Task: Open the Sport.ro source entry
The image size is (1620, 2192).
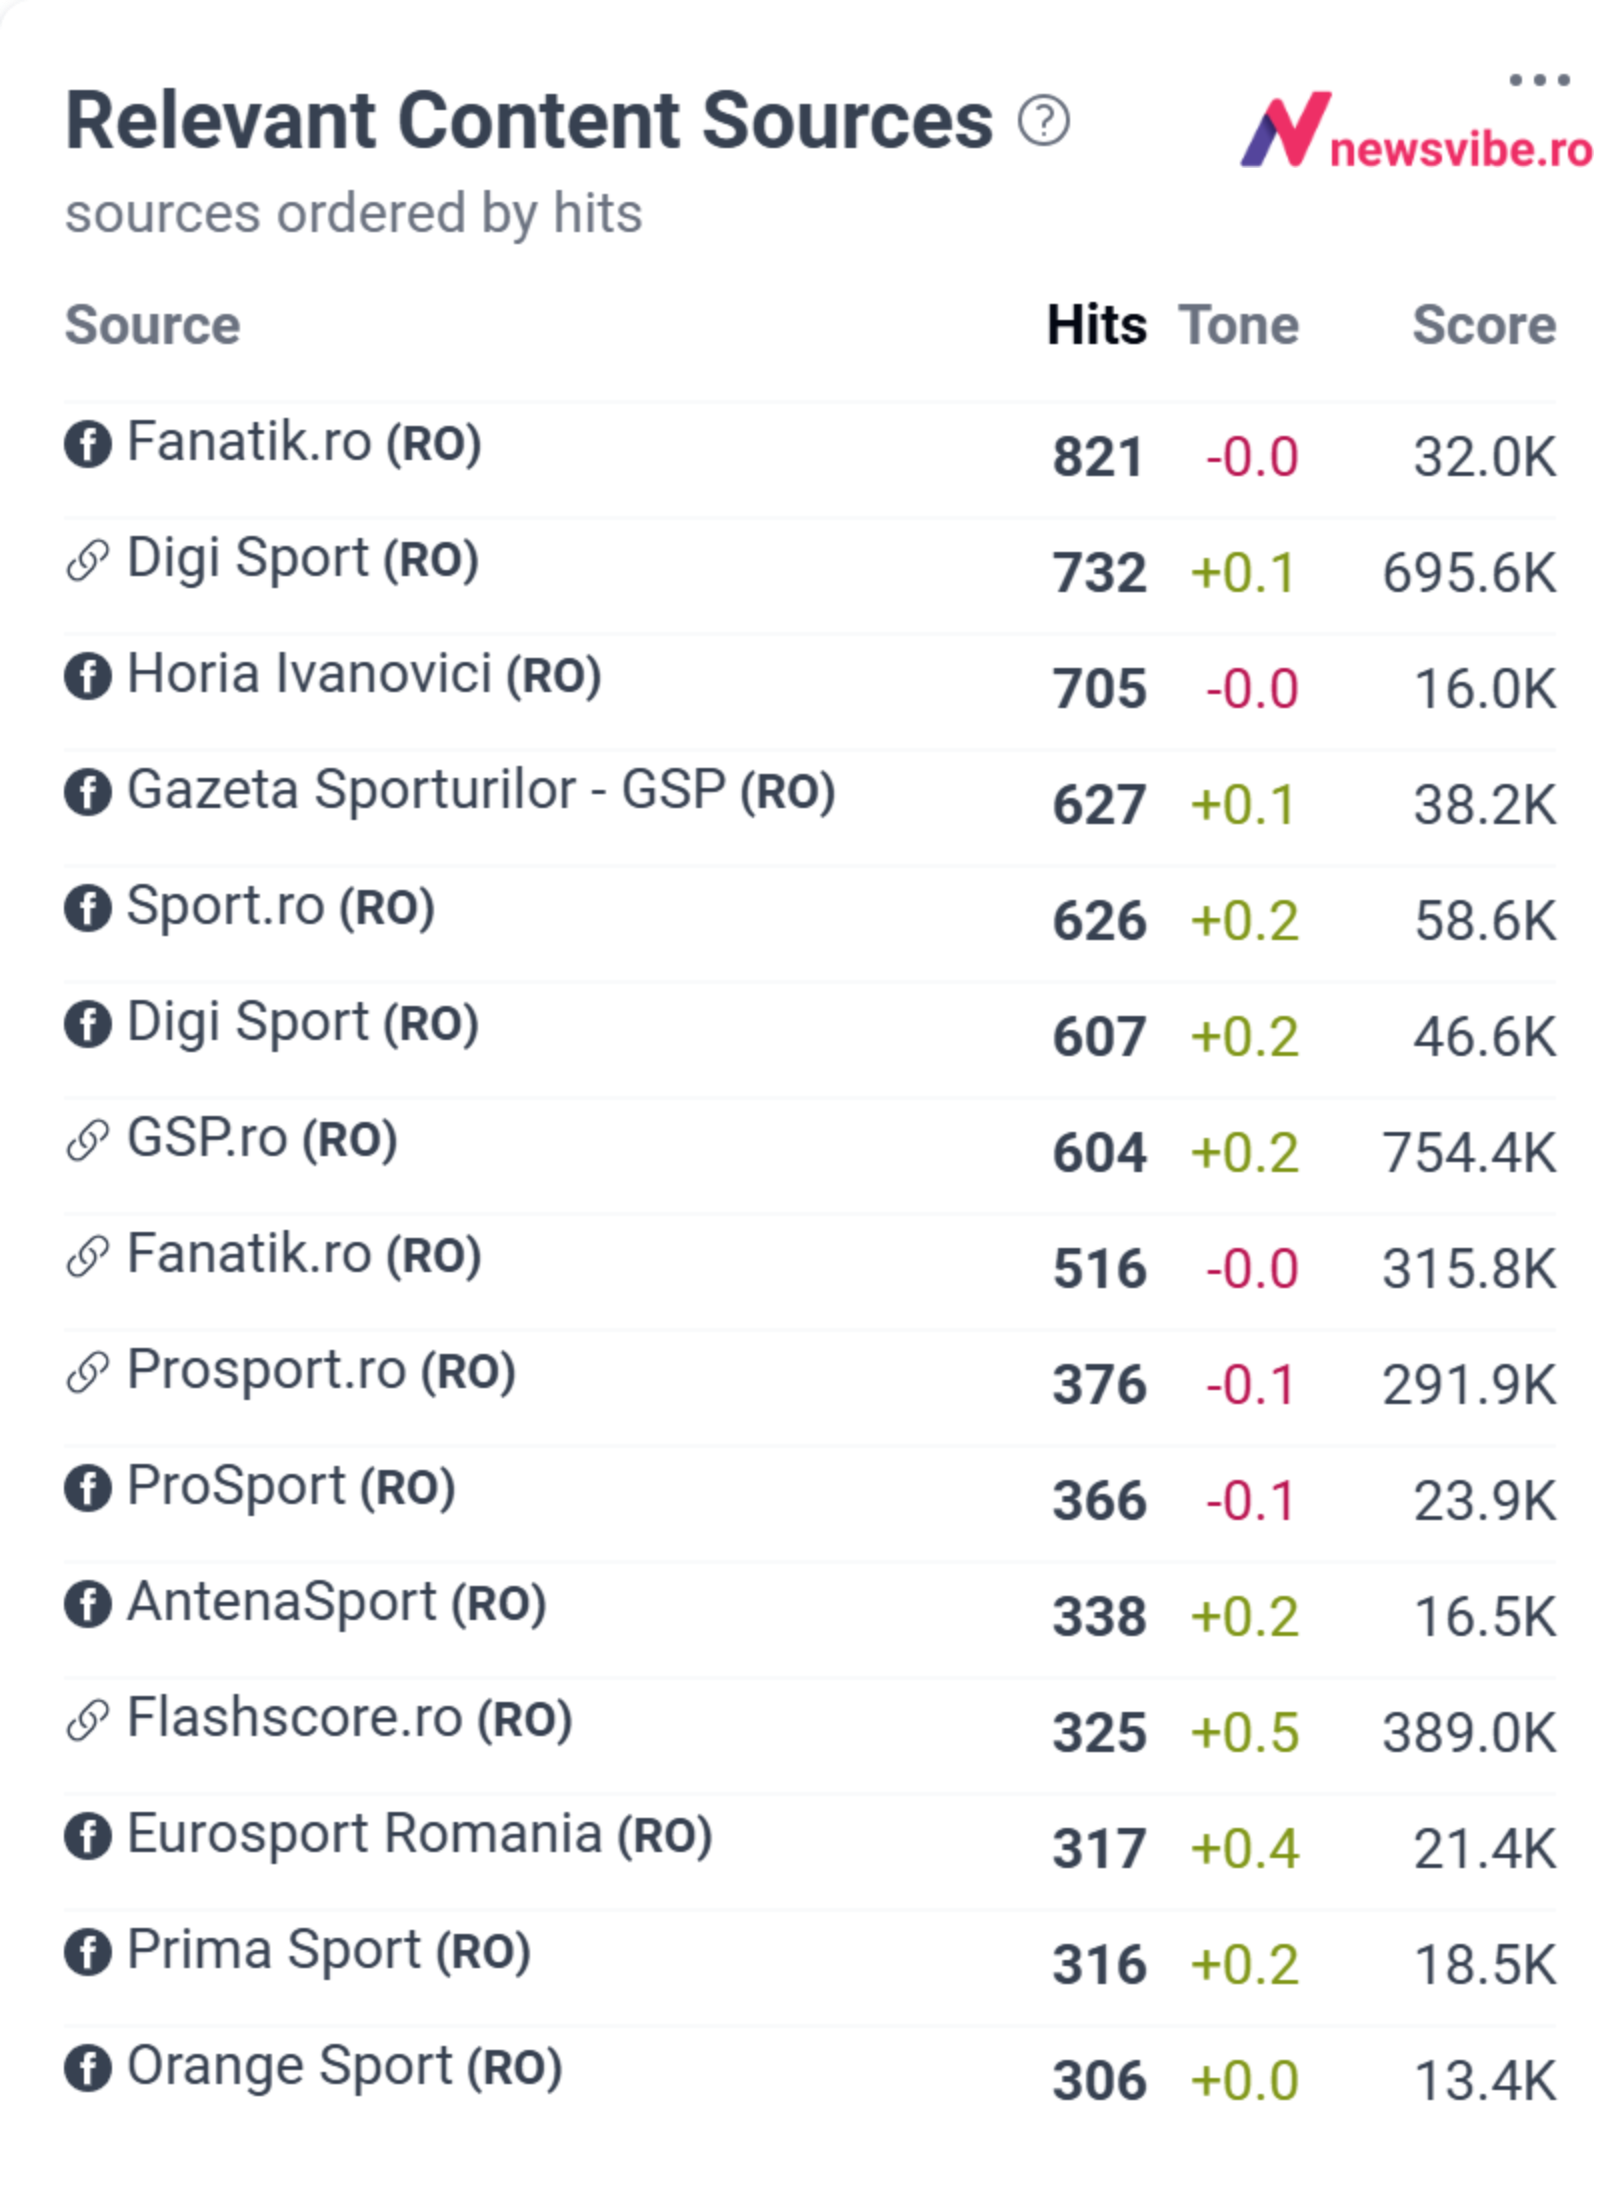Action: click(280, 906)
